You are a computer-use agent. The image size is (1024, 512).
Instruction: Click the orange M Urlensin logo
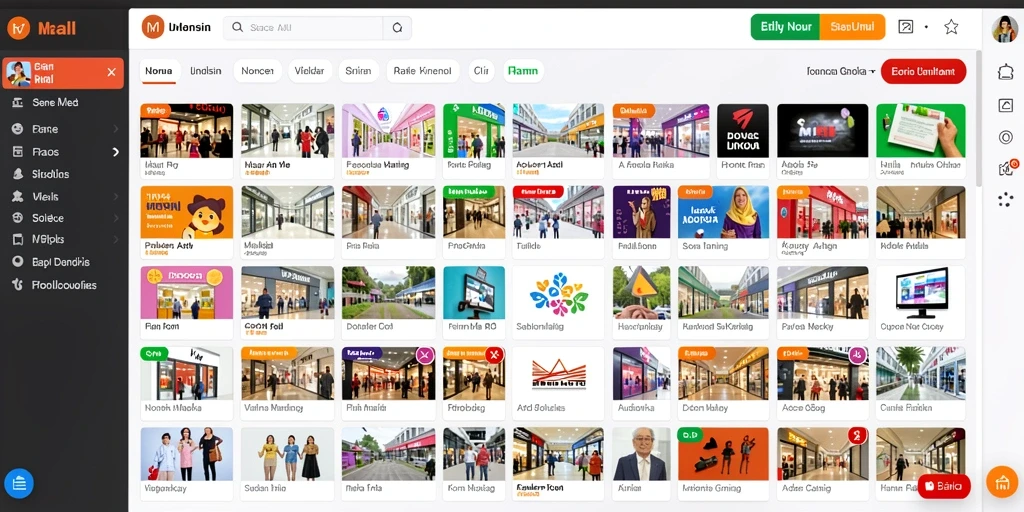coord(153,27)
